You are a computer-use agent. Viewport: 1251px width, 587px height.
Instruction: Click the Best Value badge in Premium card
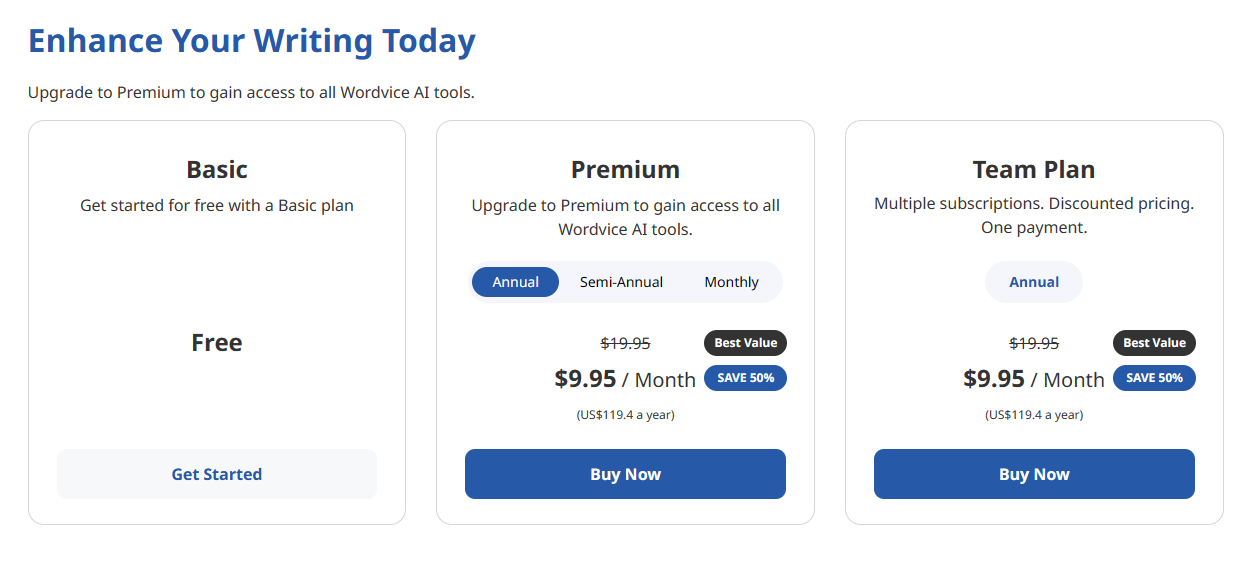pos(746,343)
